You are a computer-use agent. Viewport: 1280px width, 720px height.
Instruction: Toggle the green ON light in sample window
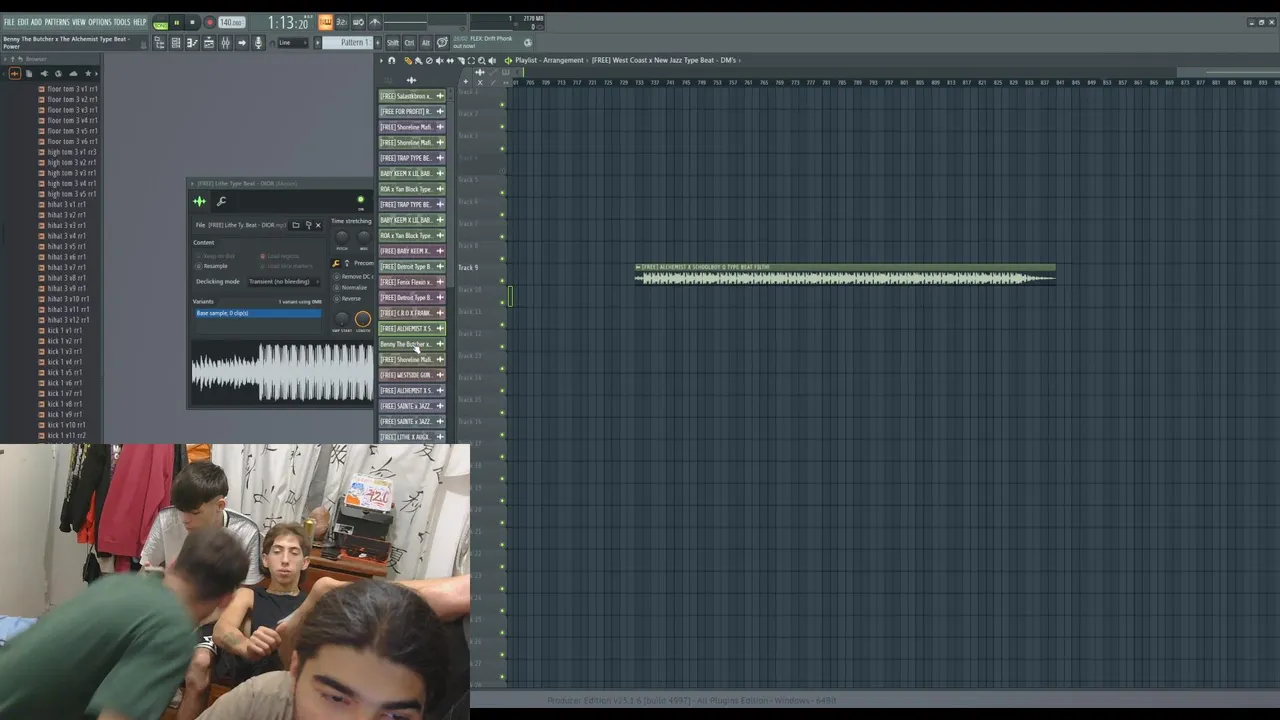coord(361,200)
